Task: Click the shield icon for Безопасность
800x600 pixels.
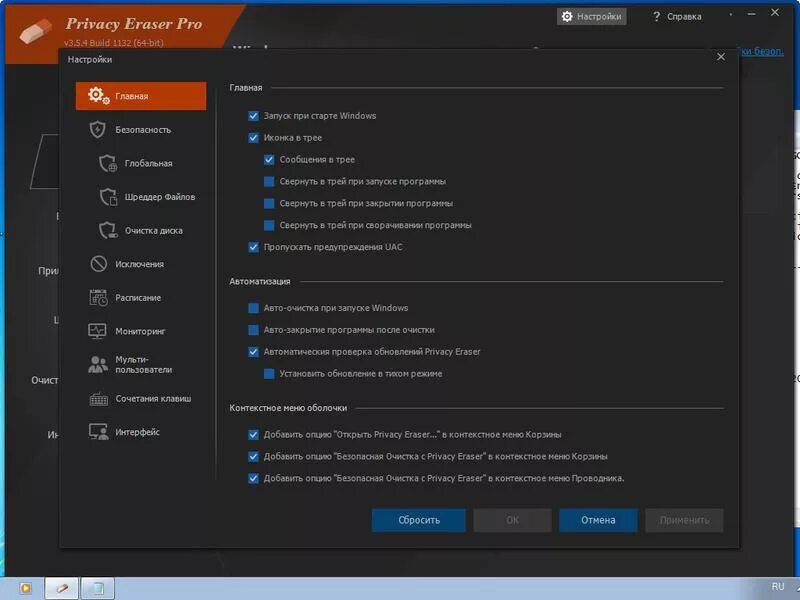Action: (x=97, y=130)
